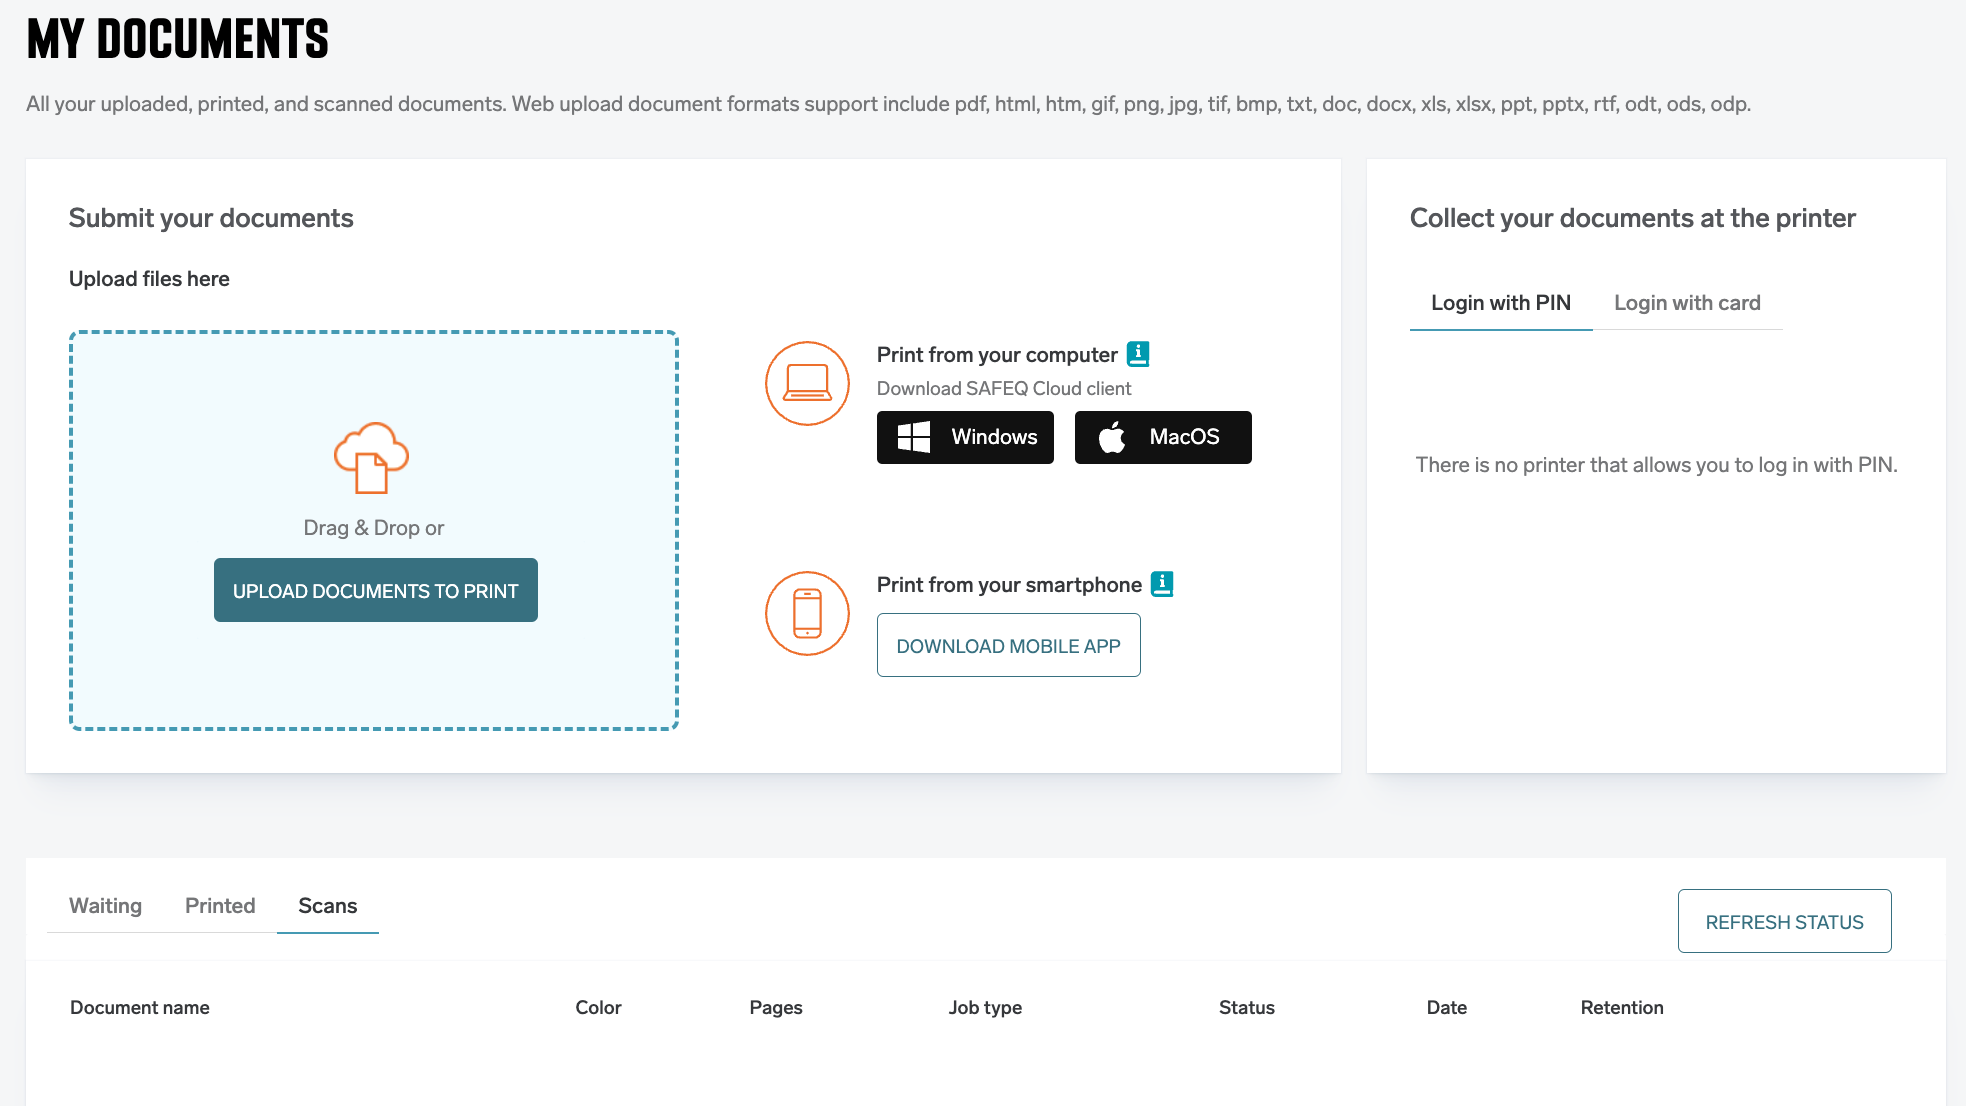
Task: Open the Waiting documents tab
Action: pos(105,906)
